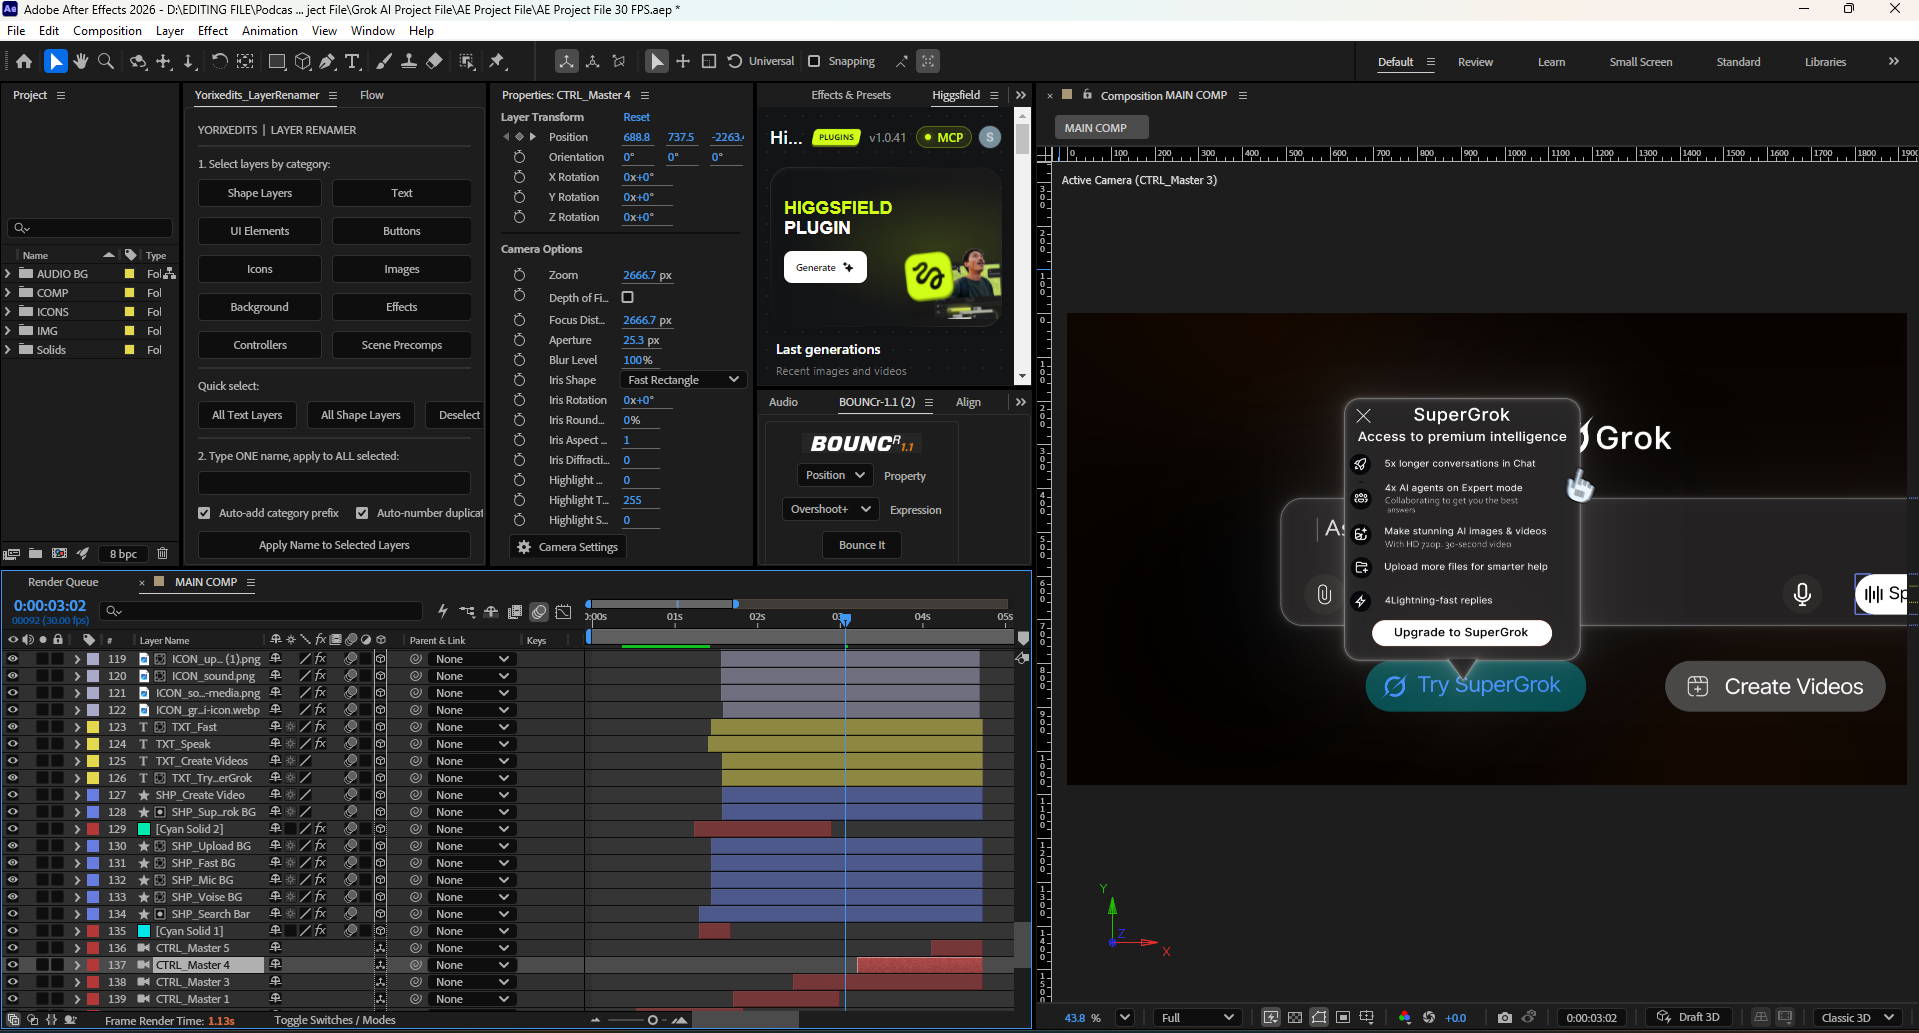
Task: Hide the Cyan Solid 2 layer
Action: click(x=13, y=829)
